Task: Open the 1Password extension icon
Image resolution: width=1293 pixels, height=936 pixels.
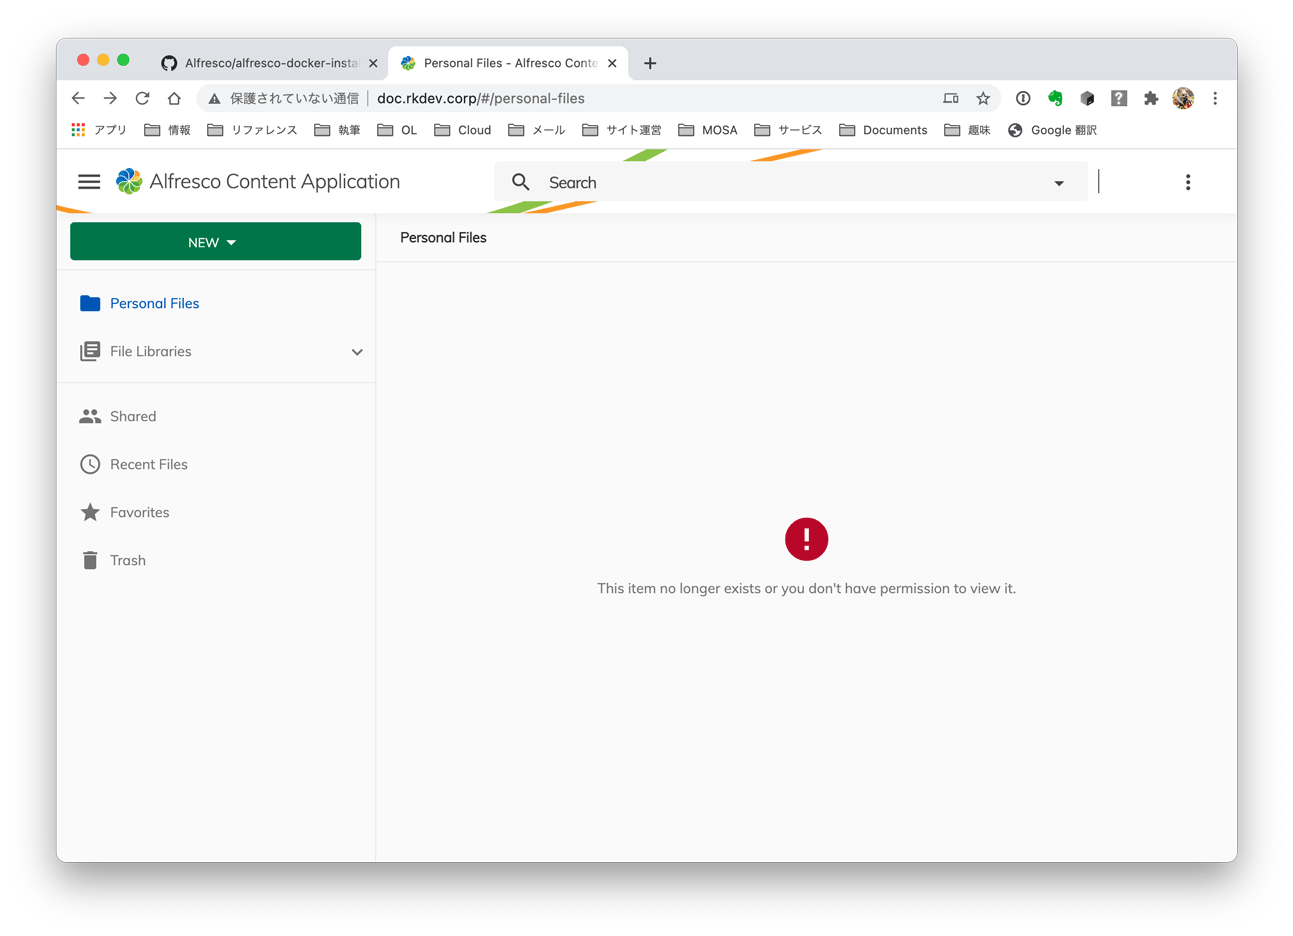Action: pyautogui.click(x=1023, y=98)
